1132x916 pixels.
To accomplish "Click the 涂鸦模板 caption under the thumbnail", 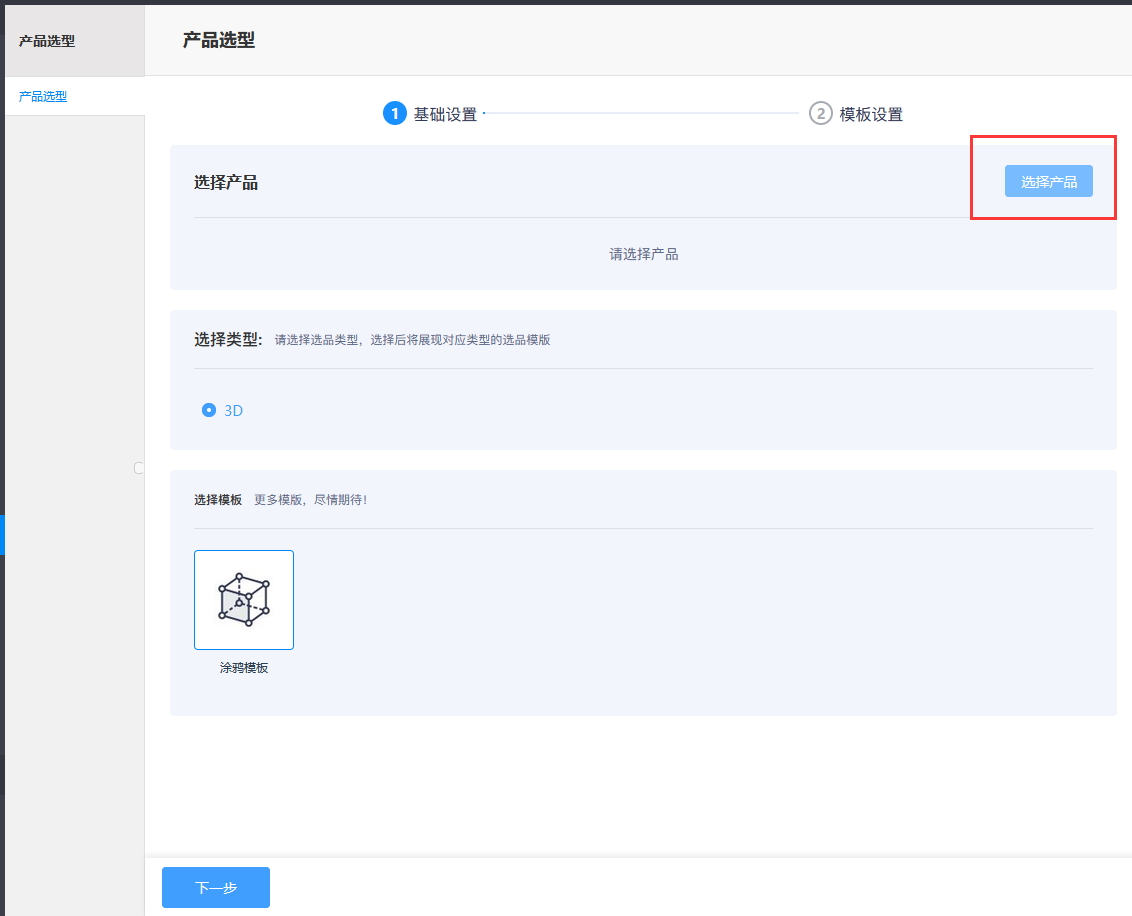I will (244, 667).
